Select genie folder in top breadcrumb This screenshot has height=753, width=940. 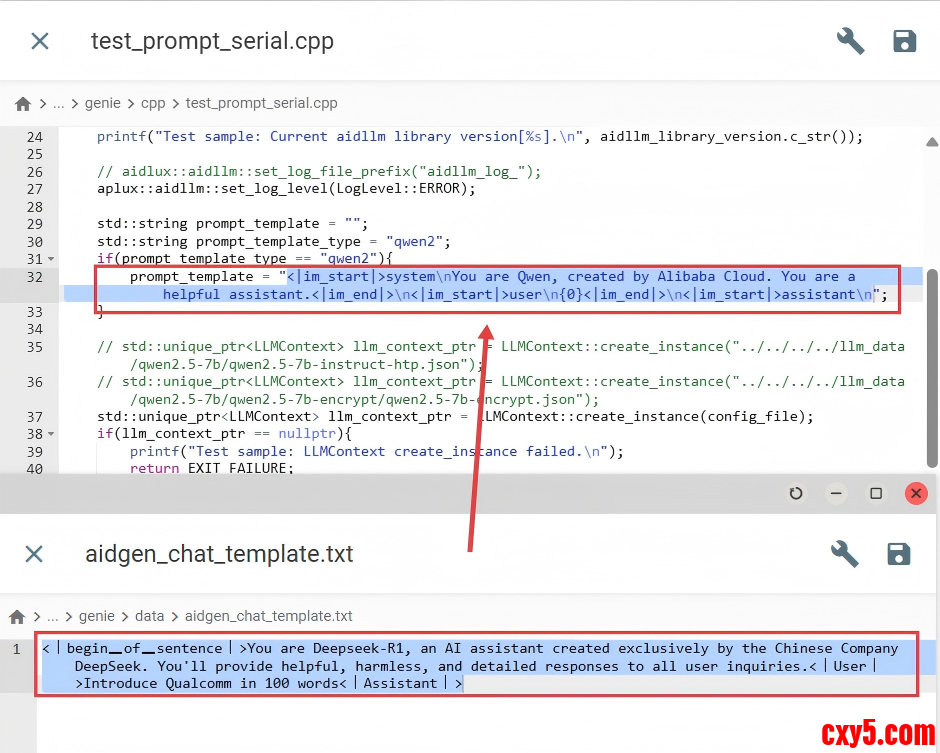pyautogui.click(x=103, y=104)
